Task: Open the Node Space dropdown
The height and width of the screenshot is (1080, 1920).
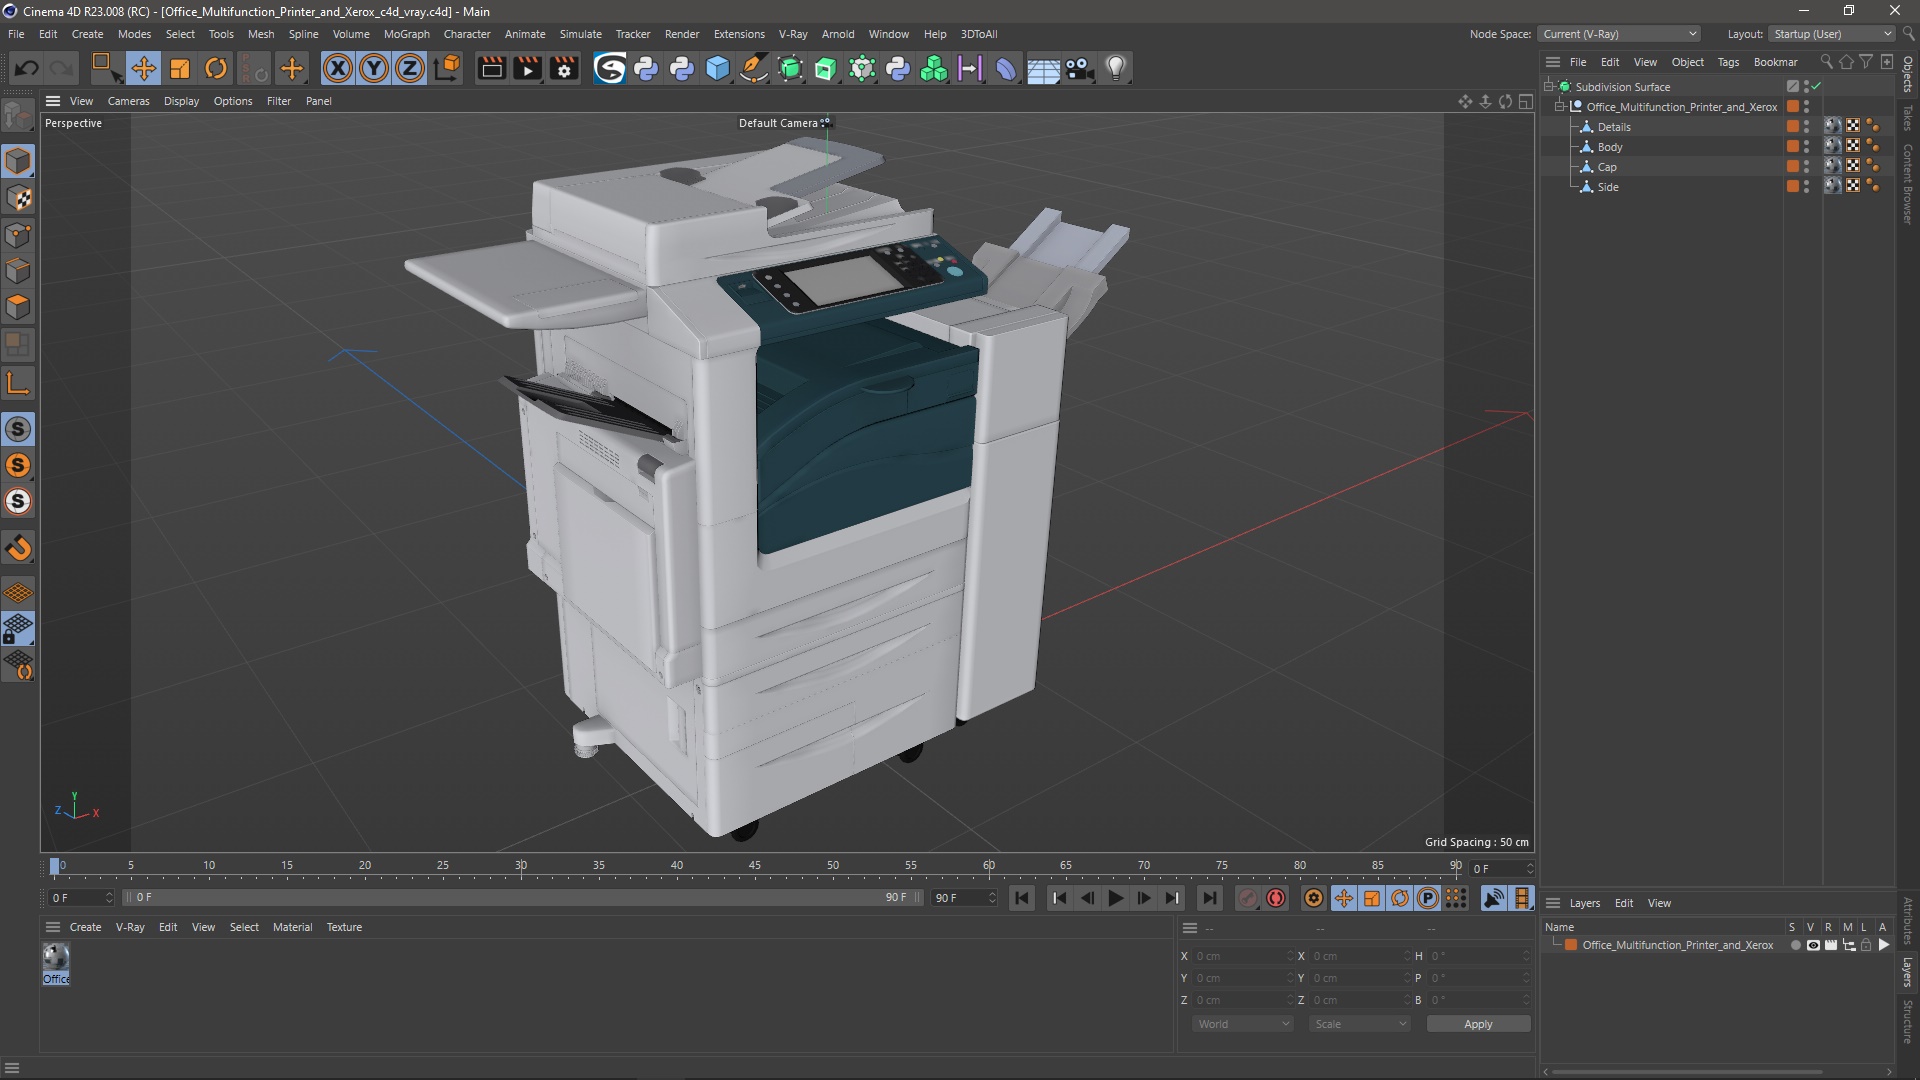Action: pyautogui.click(x=1618, y=34)
